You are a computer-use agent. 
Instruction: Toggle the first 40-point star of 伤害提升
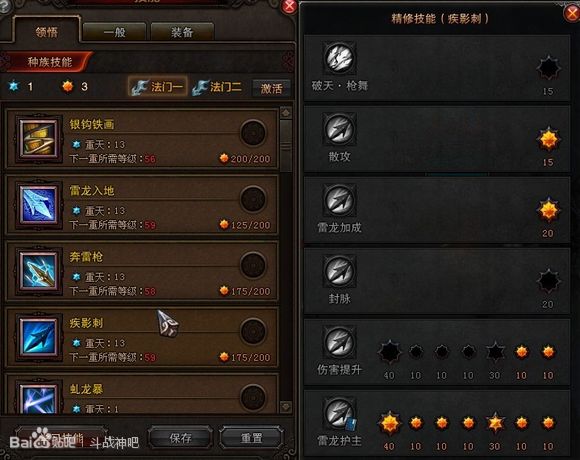click(389, 352)
